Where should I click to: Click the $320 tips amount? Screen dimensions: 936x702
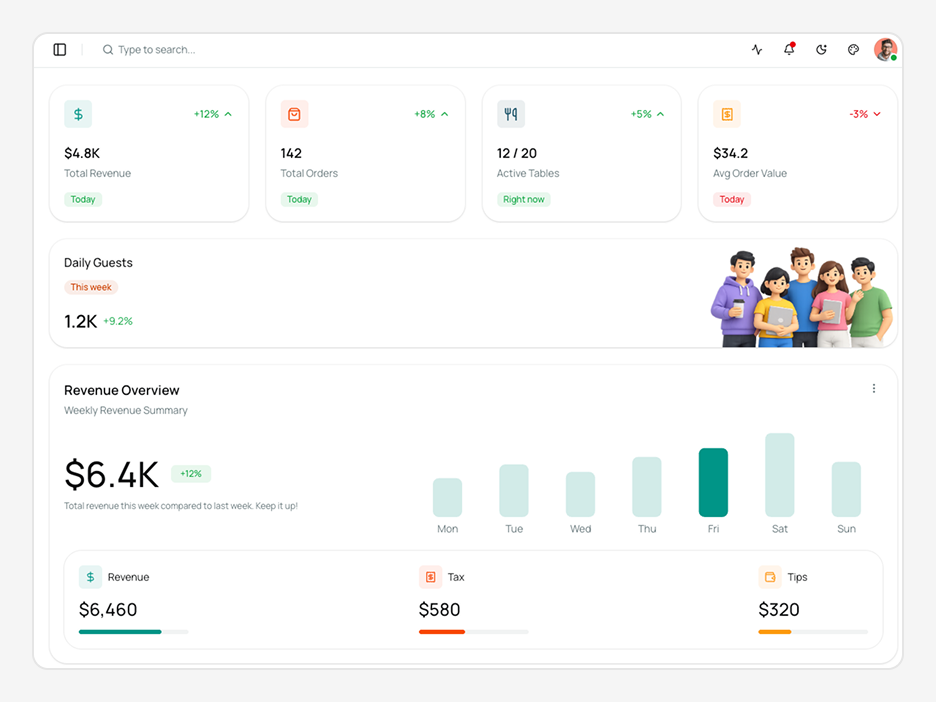pyautogui.click(x=779, y=609)
